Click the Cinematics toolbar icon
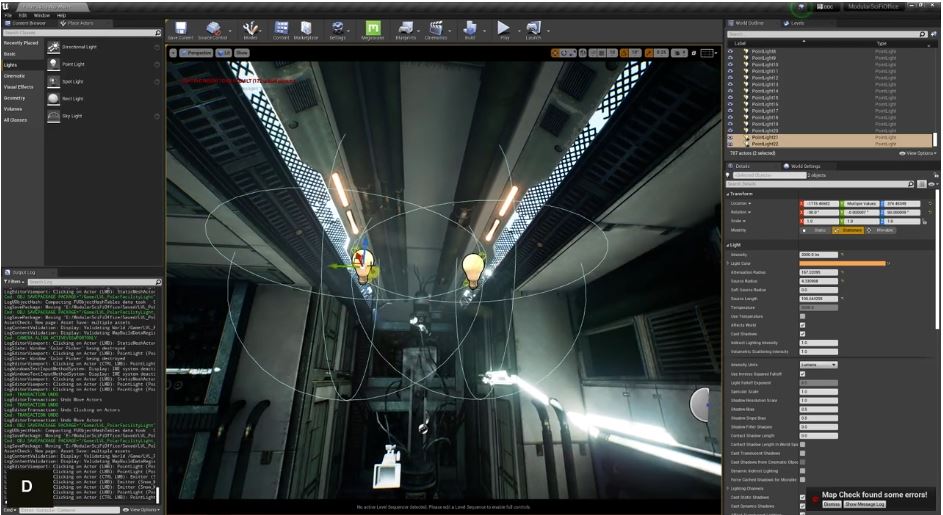Image resolution: width=943 pixels, height=515 pixels. point(436,29)
